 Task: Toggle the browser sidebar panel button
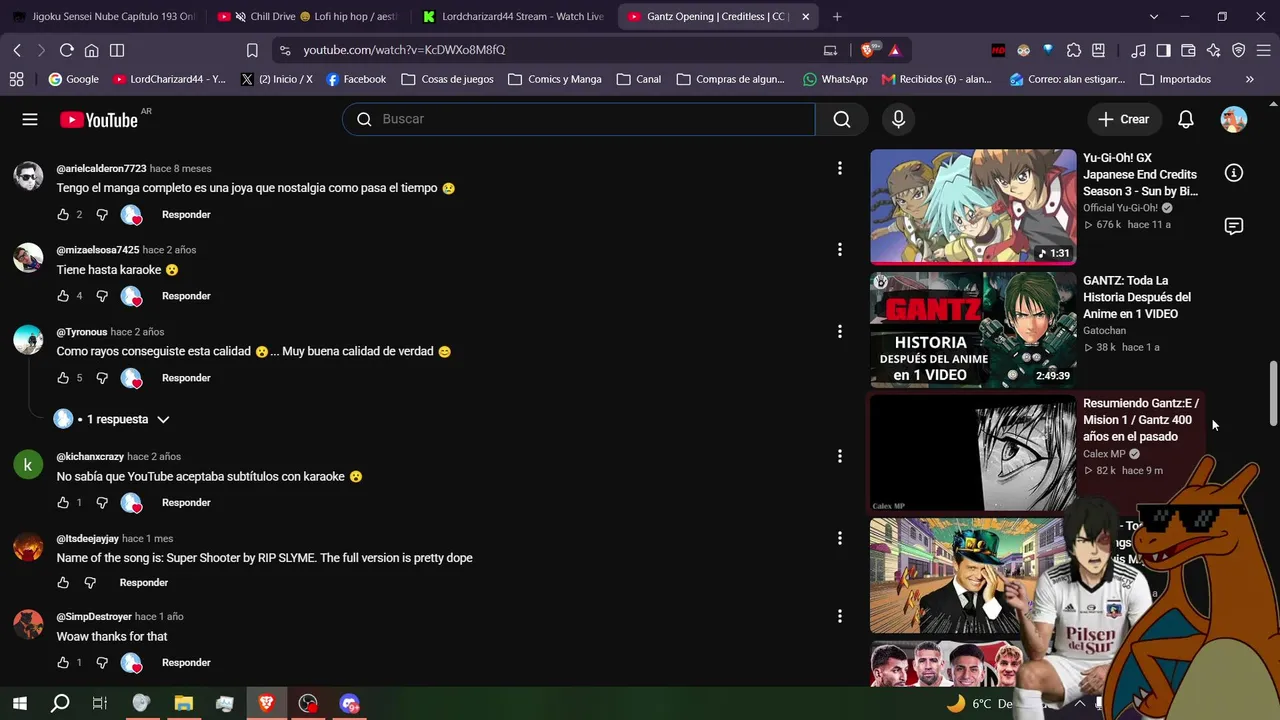pos(1163,50)
